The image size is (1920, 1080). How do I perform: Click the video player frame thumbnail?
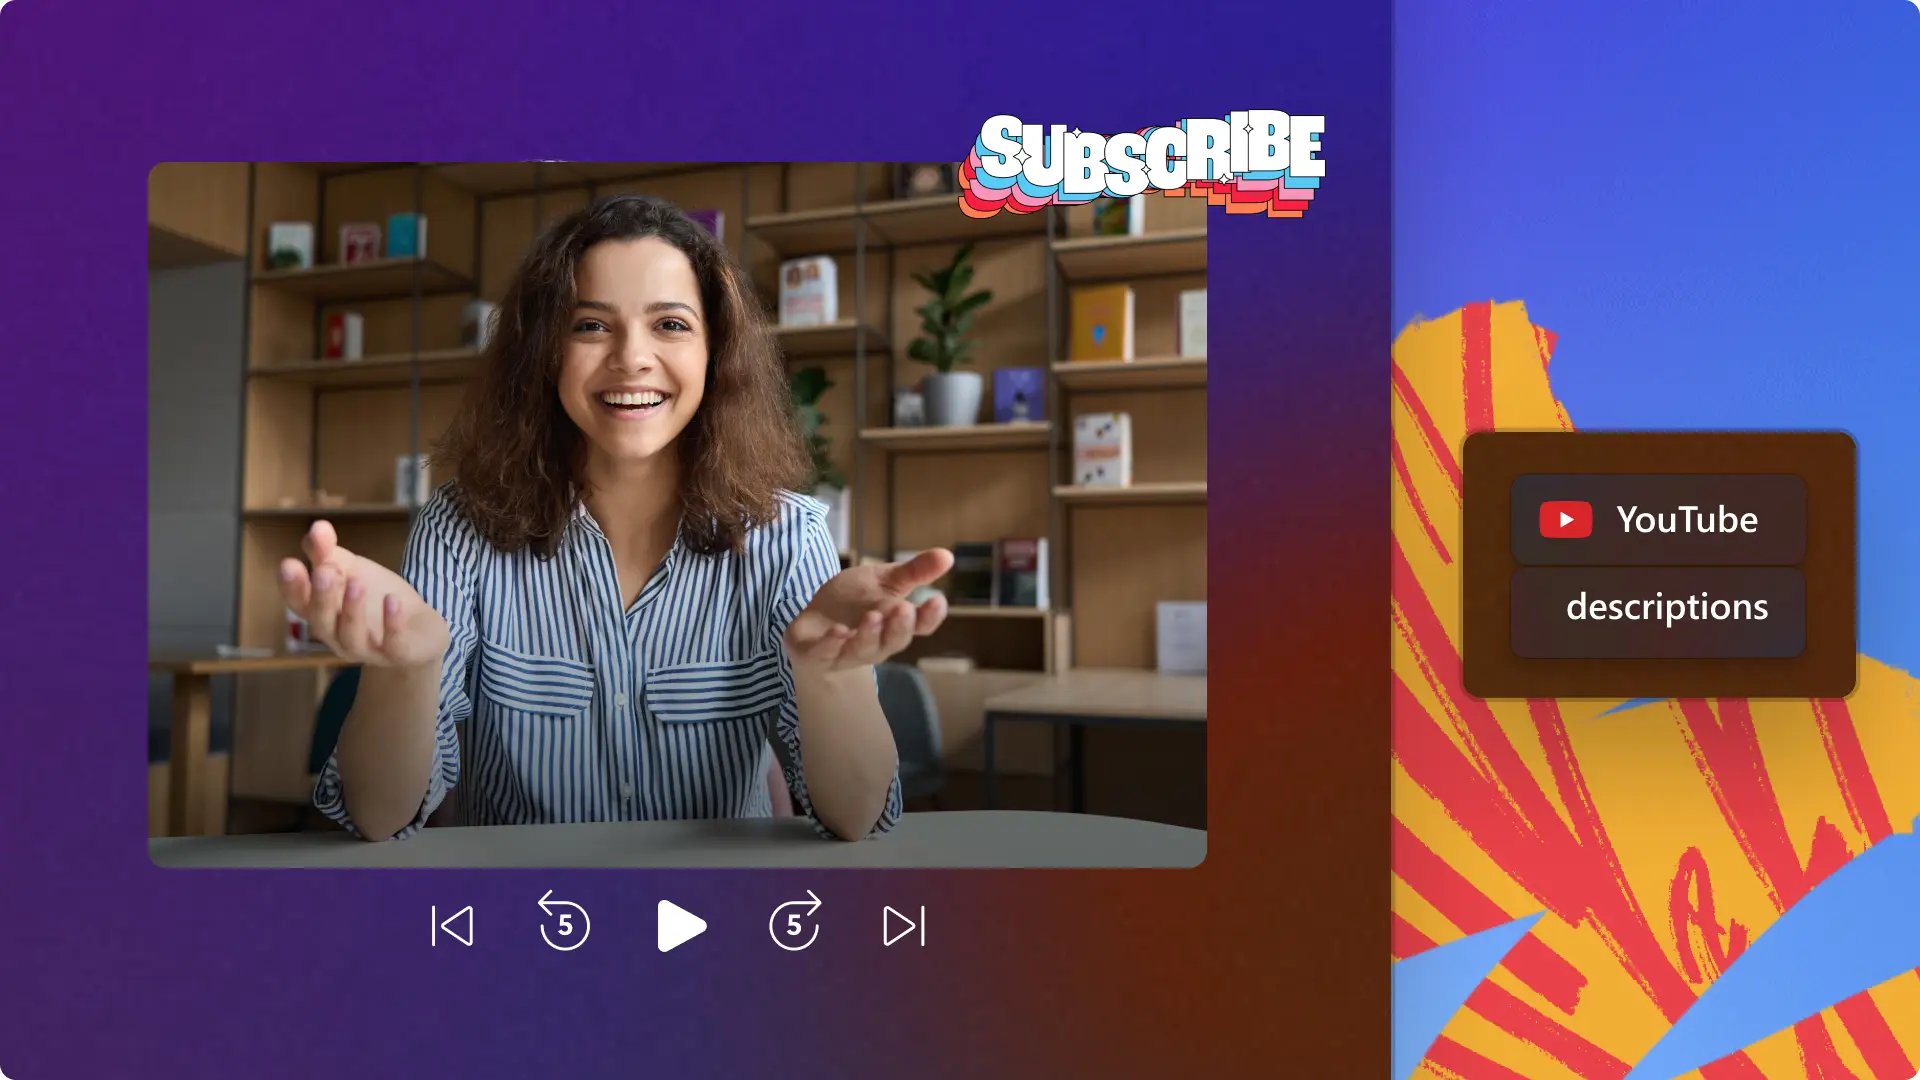coord(679,514)
